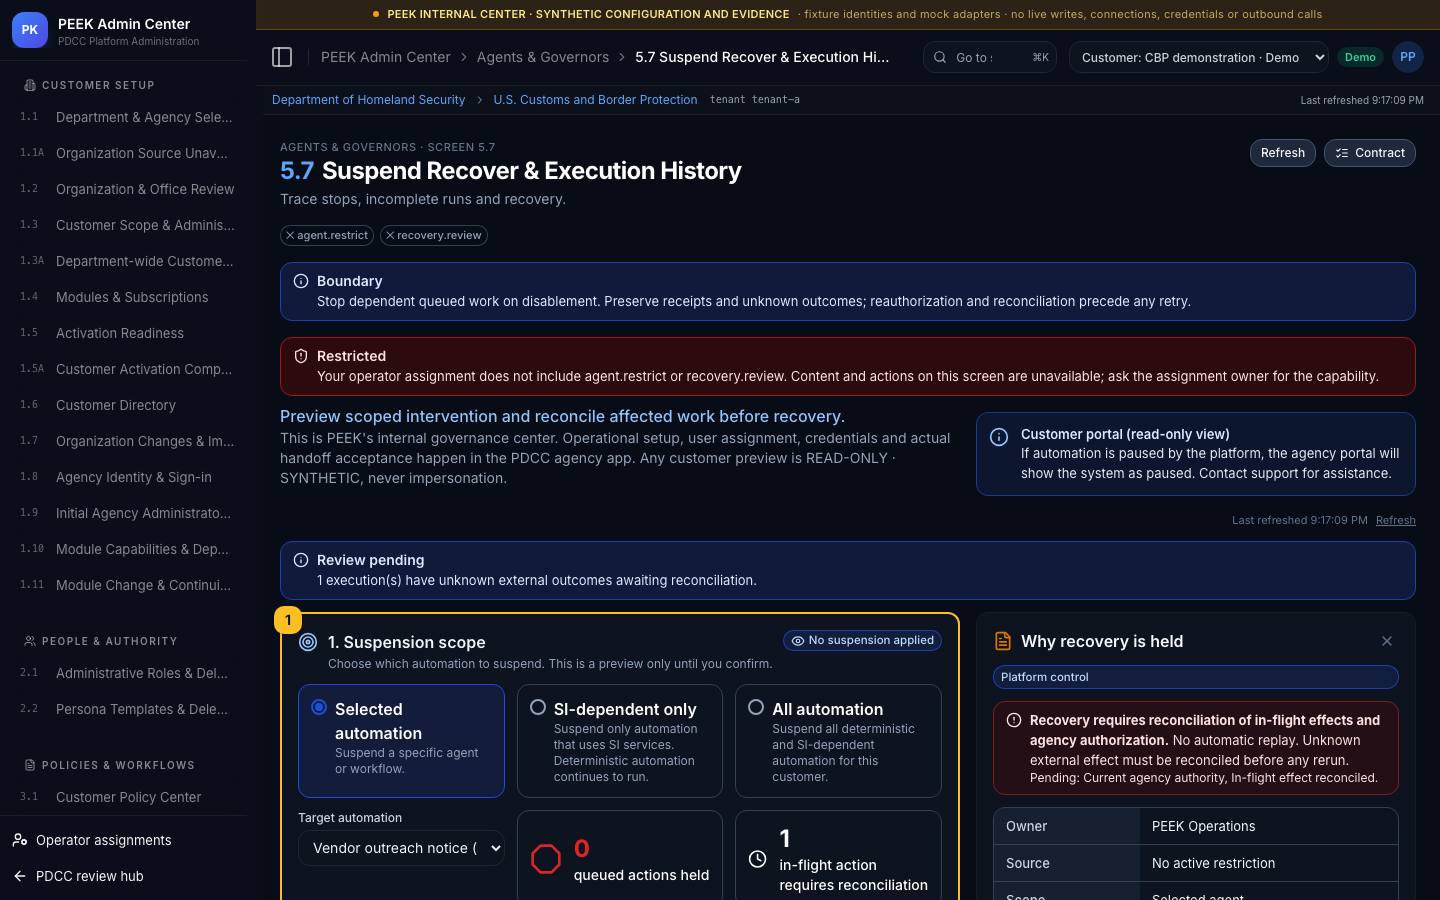Click the Restricted shield icon
The width and height of the screenshot is (1440, 900).
point(301,356)
